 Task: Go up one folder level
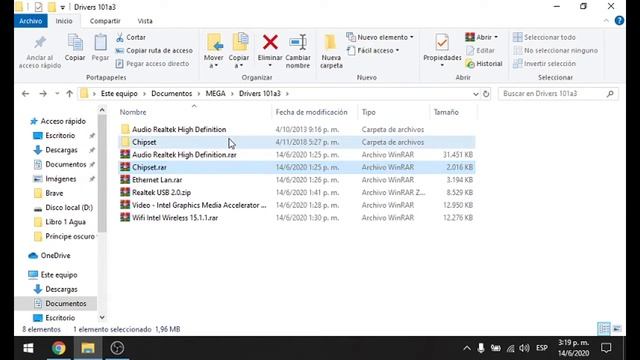(x=69, y=94)
